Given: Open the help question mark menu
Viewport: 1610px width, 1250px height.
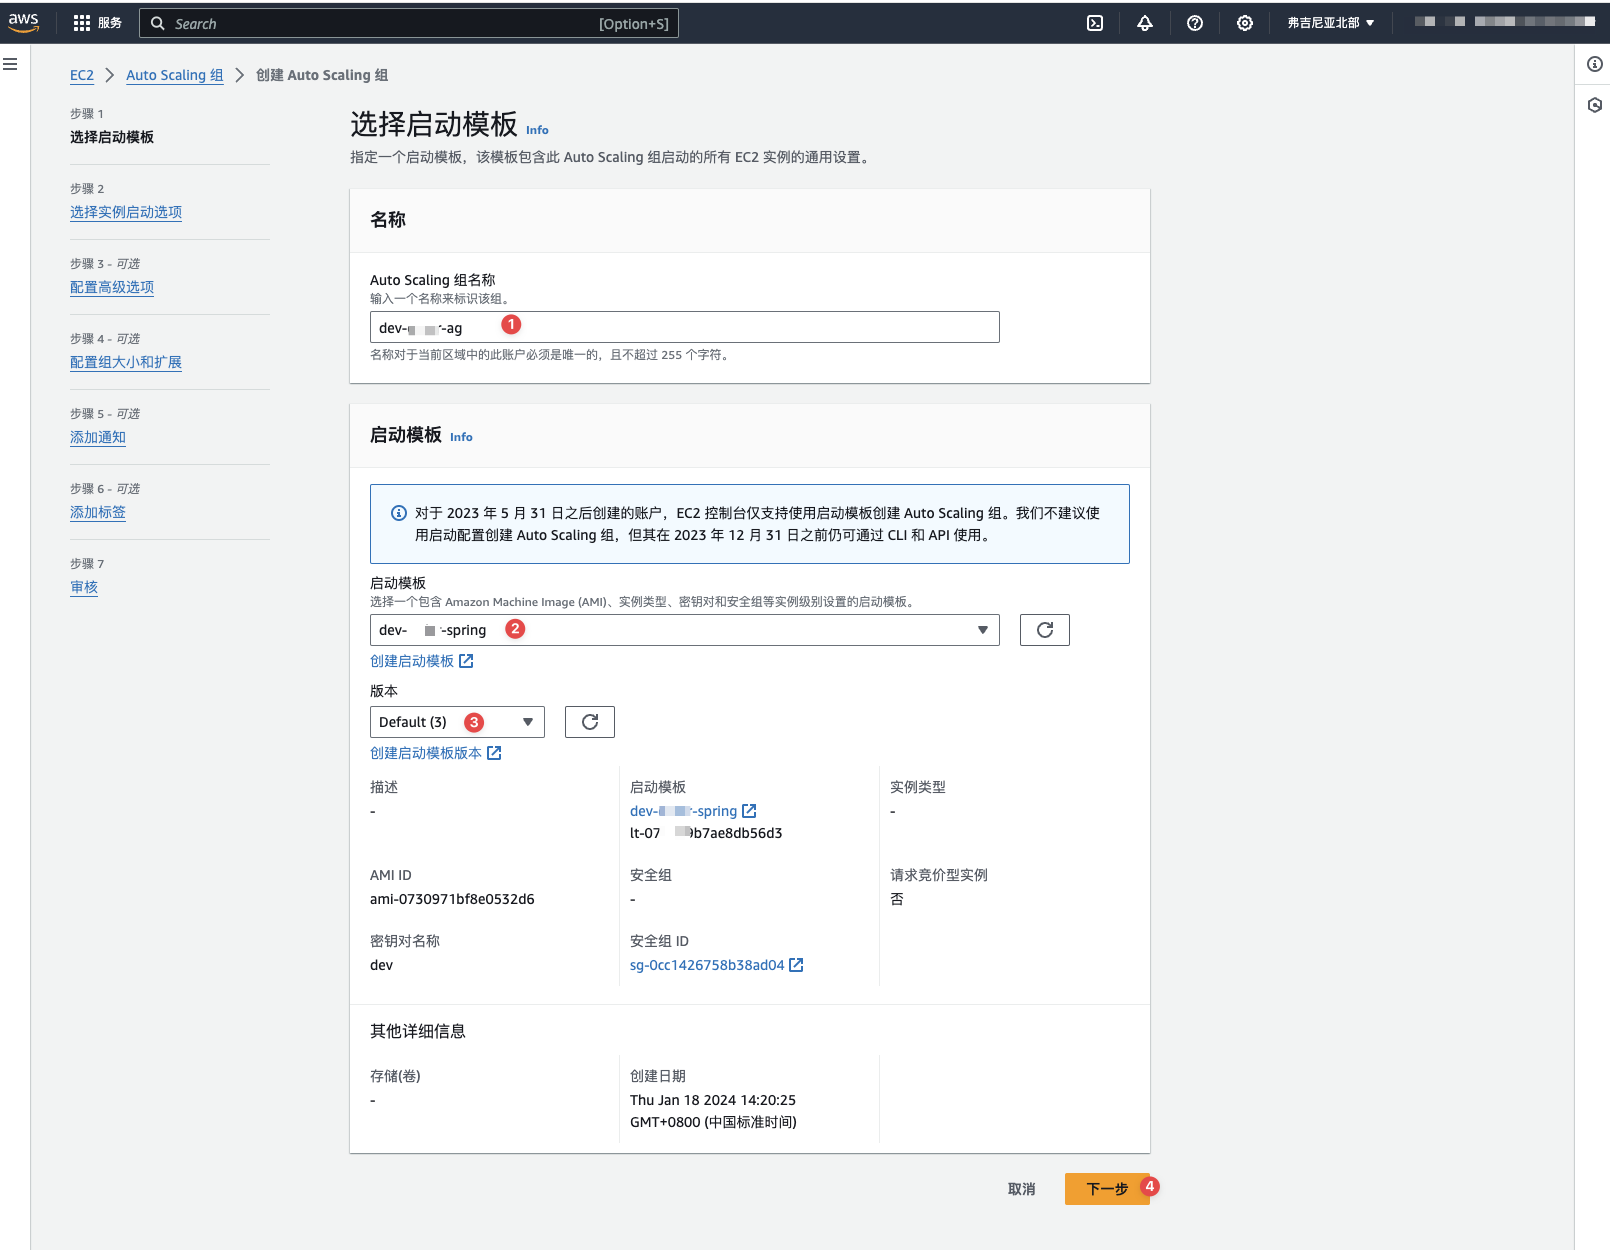Looking at the screenshot, I should (1195, 23).
